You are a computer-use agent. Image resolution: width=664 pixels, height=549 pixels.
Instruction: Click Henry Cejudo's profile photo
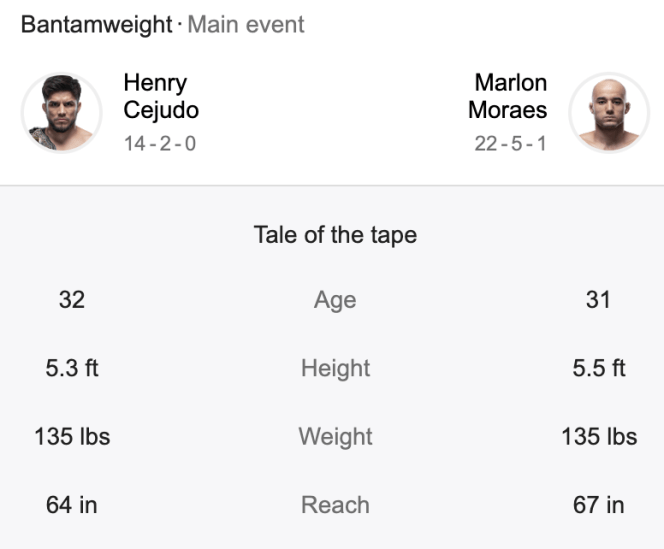[61, 112]
